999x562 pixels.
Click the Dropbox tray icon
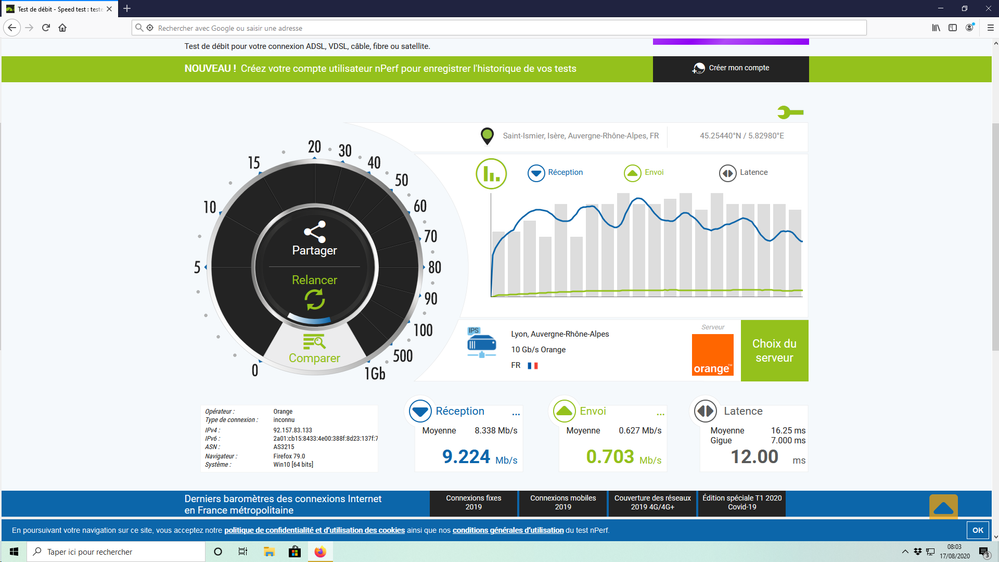pos(917,552)
